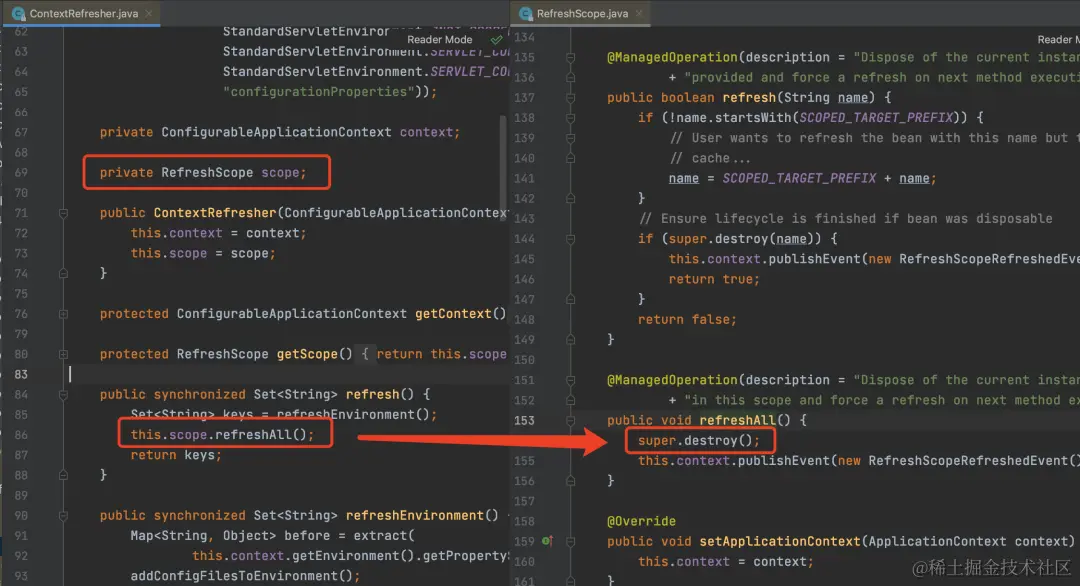Click '@Override' annotation on line 158
The height and width of the screenshot is (586, 1080).
[641, 521]
